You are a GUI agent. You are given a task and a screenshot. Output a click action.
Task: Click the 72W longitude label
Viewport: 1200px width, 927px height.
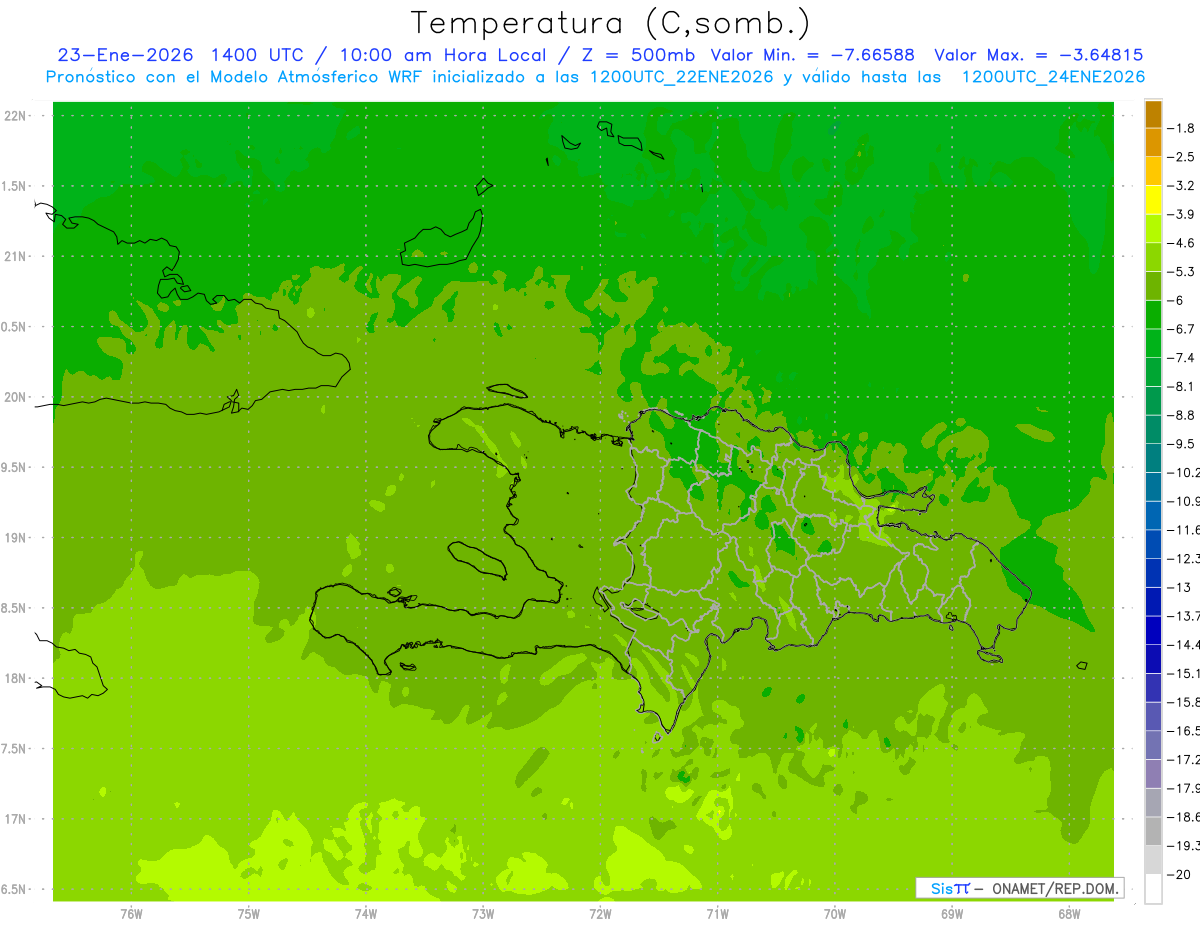(x=600, y=913)
